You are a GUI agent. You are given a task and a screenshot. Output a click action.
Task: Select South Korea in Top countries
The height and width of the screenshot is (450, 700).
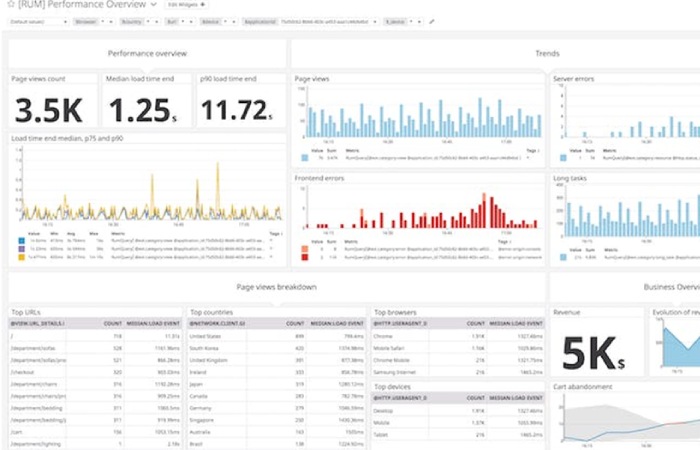(x=276, y=348)
